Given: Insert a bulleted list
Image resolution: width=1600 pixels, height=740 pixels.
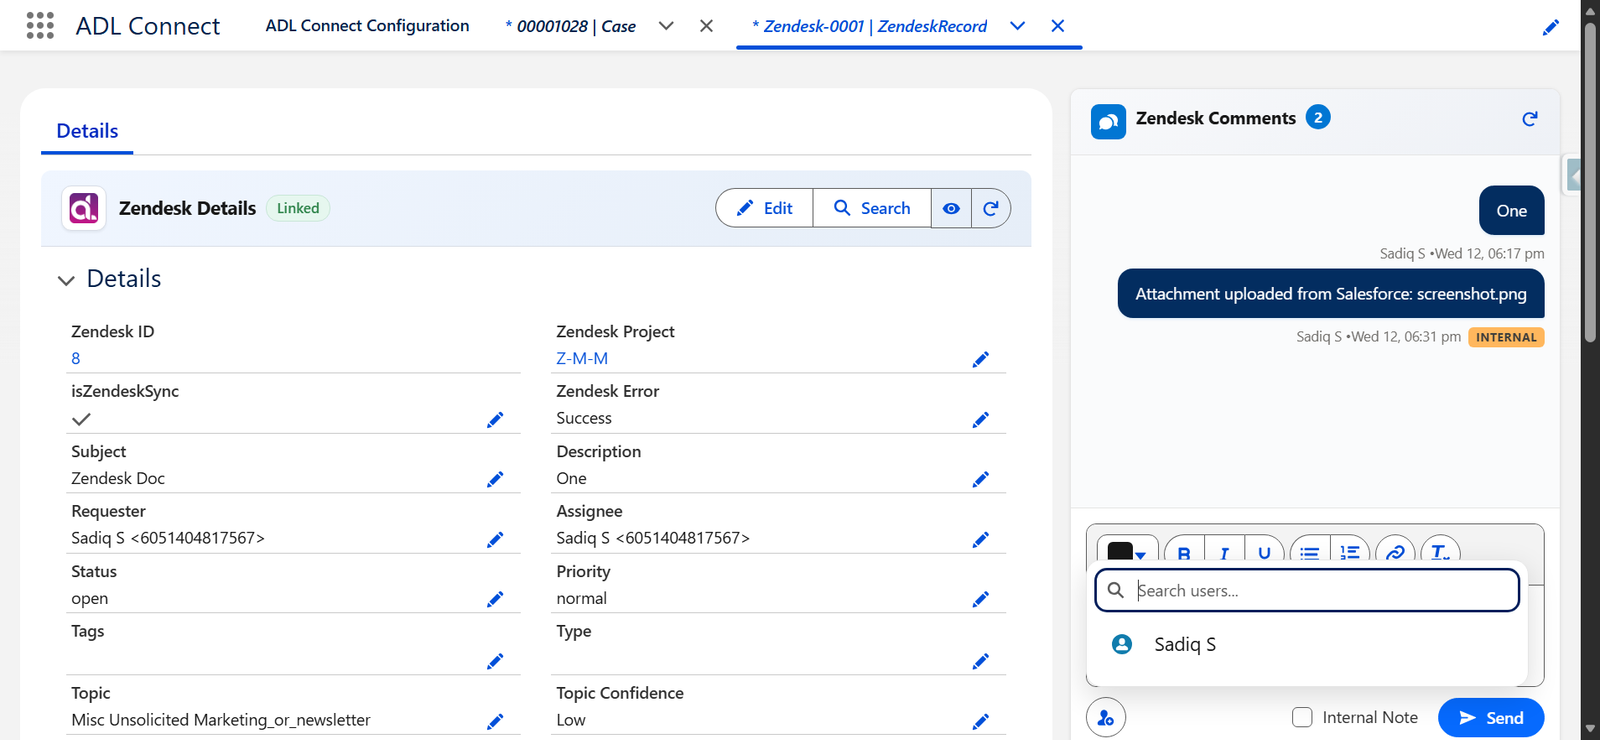Looking at the screenshot, I should 1309,551.
